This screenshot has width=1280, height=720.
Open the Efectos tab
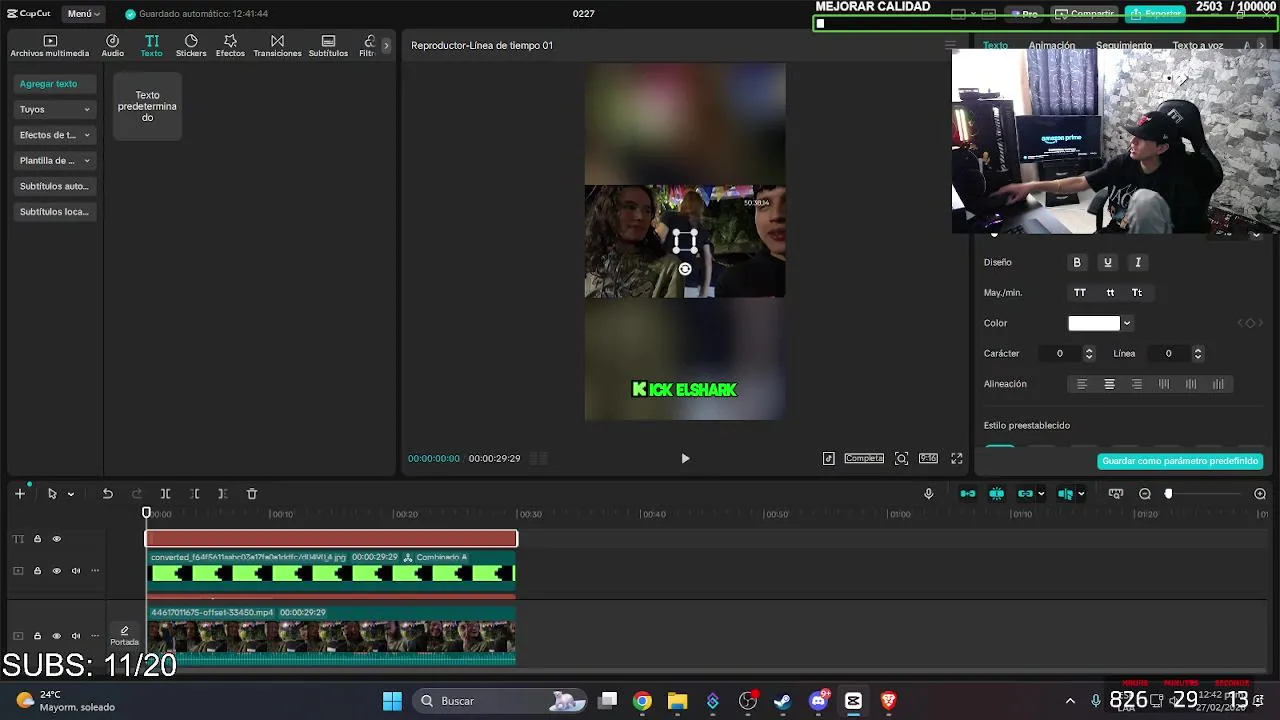point(230,46)
